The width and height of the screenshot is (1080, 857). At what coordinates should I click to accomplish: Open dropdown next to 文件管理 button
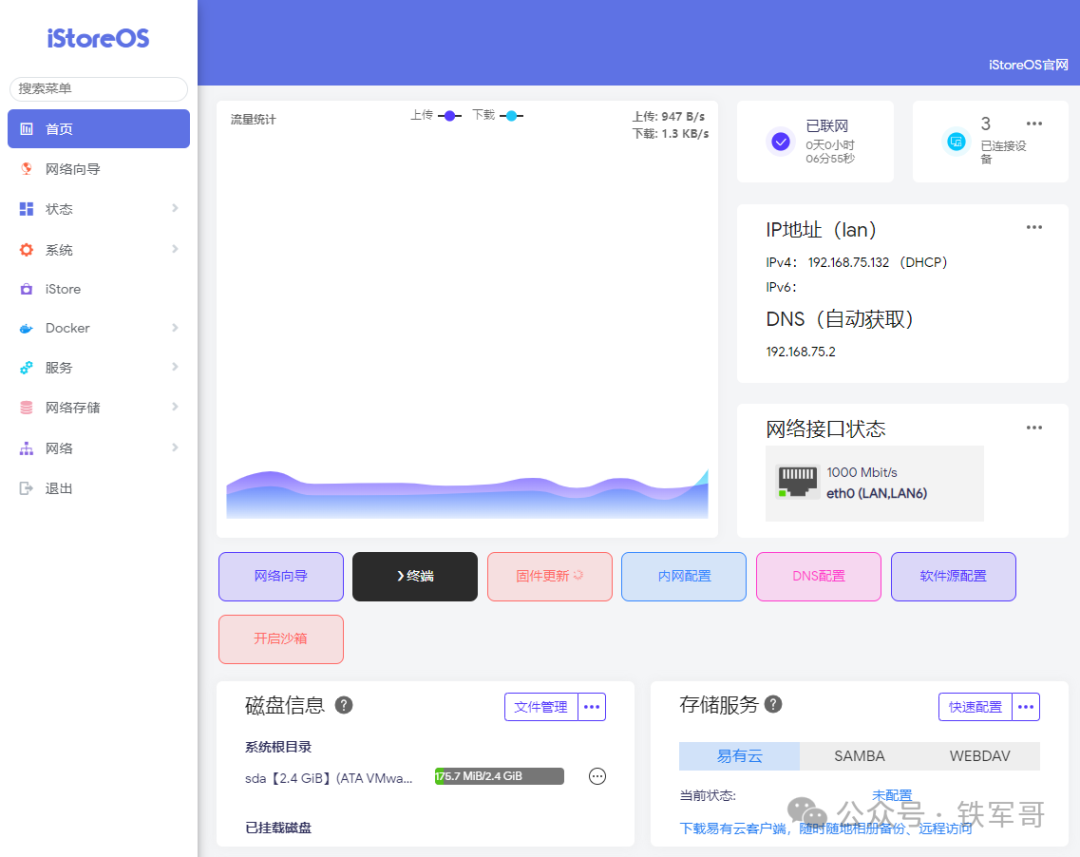[x=592, y=707]
